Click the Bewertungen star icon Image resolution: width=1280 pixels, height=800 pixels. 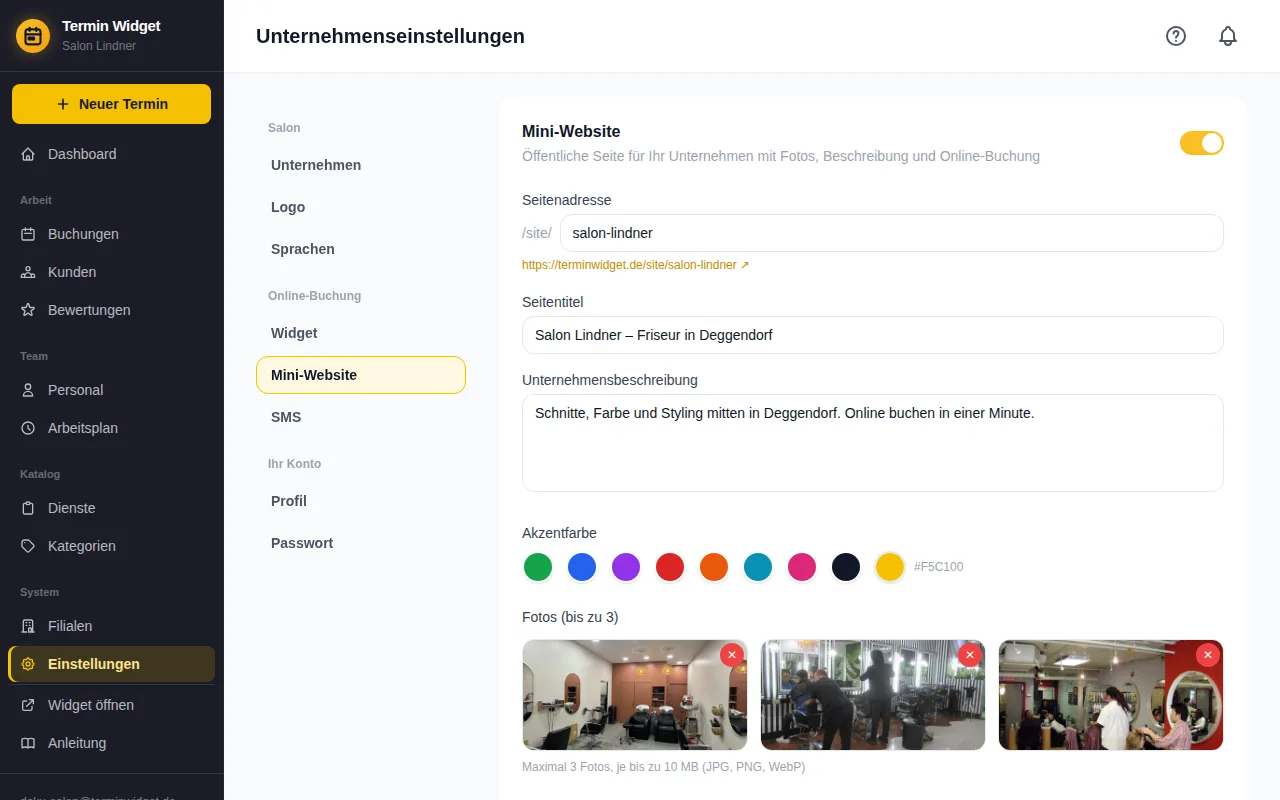(28, 310)
